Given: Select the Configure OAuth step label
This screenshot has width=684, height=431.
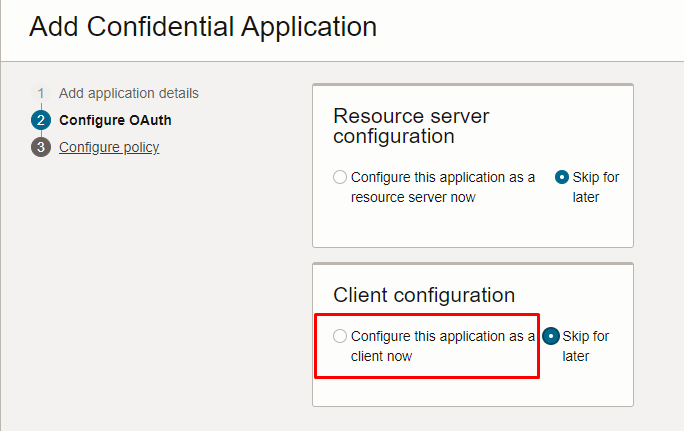Looking at the screenshot, I should 115,120.
